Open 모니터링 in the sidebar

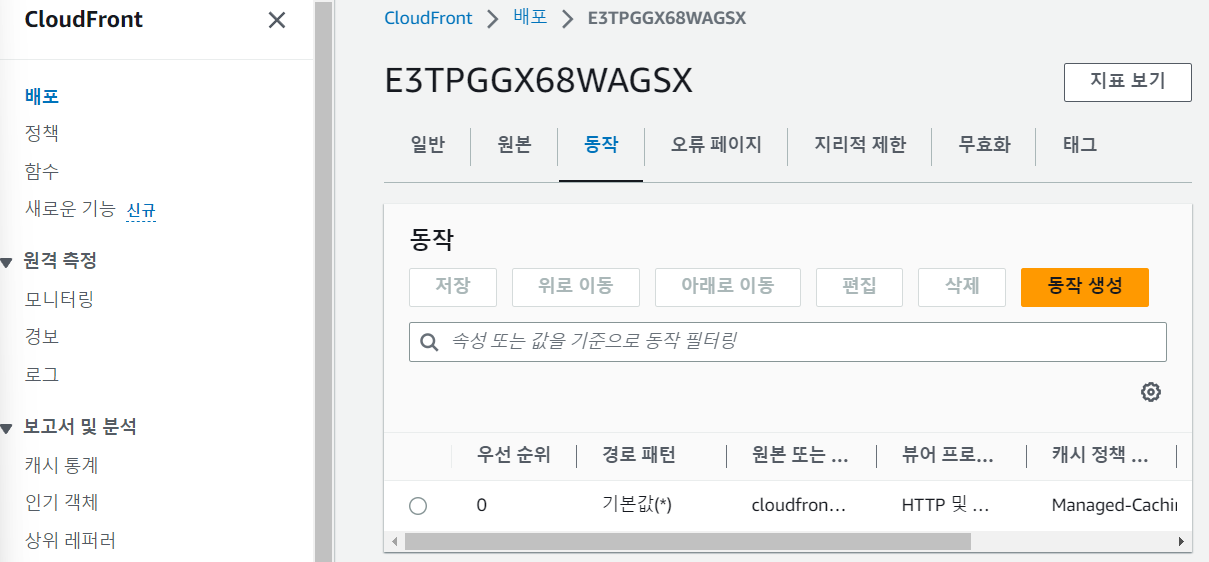tap(60, 299)
